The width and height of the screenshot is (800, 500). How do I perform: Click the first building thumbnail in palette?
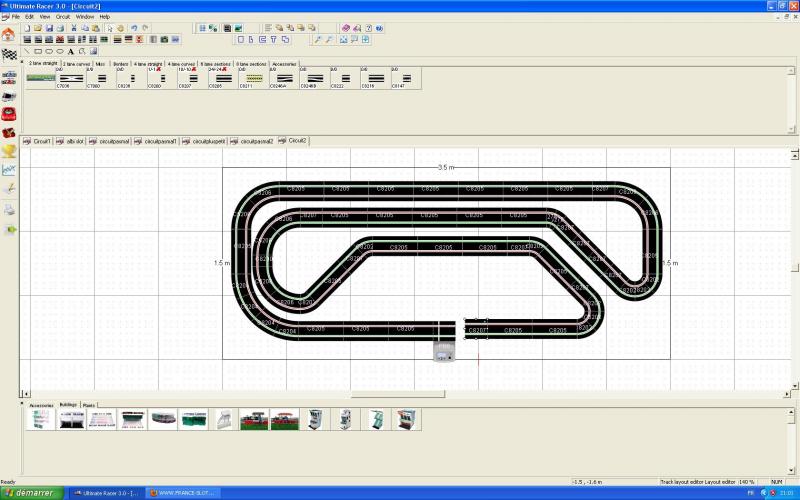click(41, 420)
